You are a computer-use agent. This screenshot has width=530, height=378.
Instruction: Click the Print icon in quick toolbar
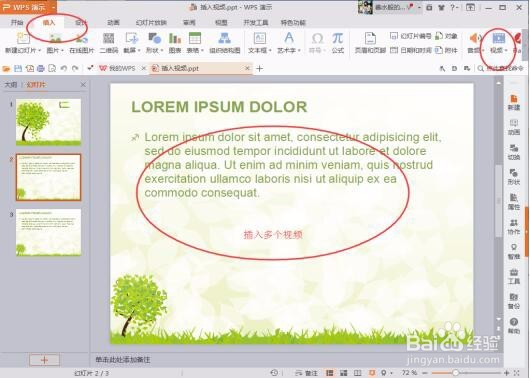tap(41, 69)
